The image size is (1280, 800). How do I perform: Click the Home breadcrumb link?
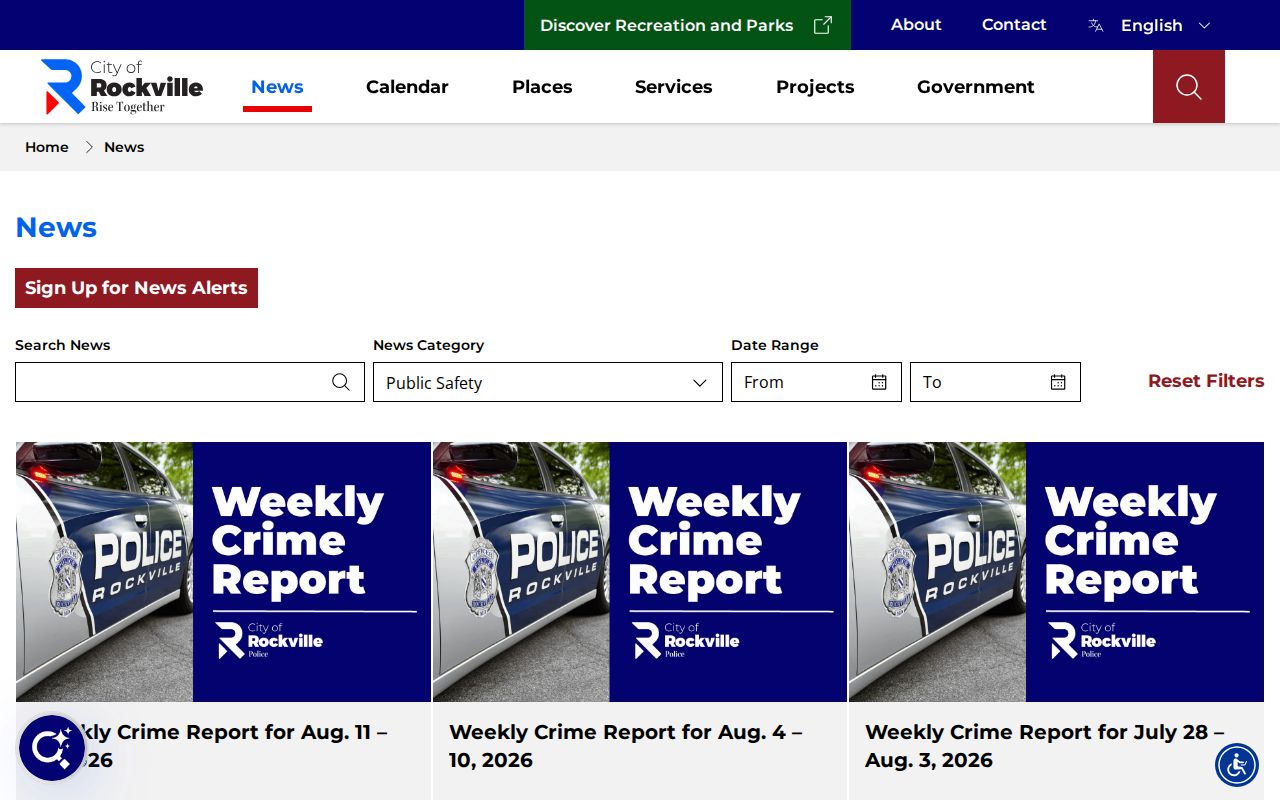[47, 147]
